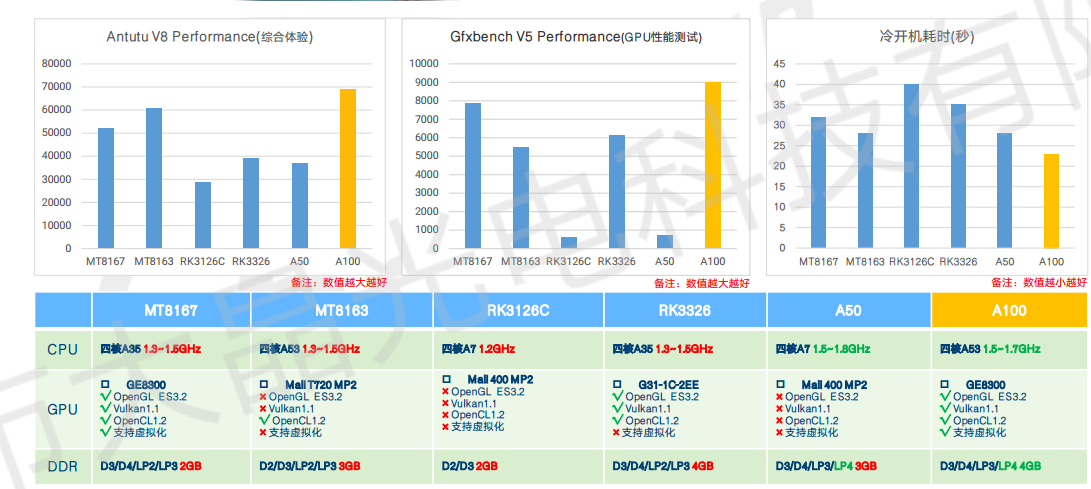Select the orange A100 bar in Antutu chart
This screenshot has width=1091, height=489.
(x=348, y=168)
